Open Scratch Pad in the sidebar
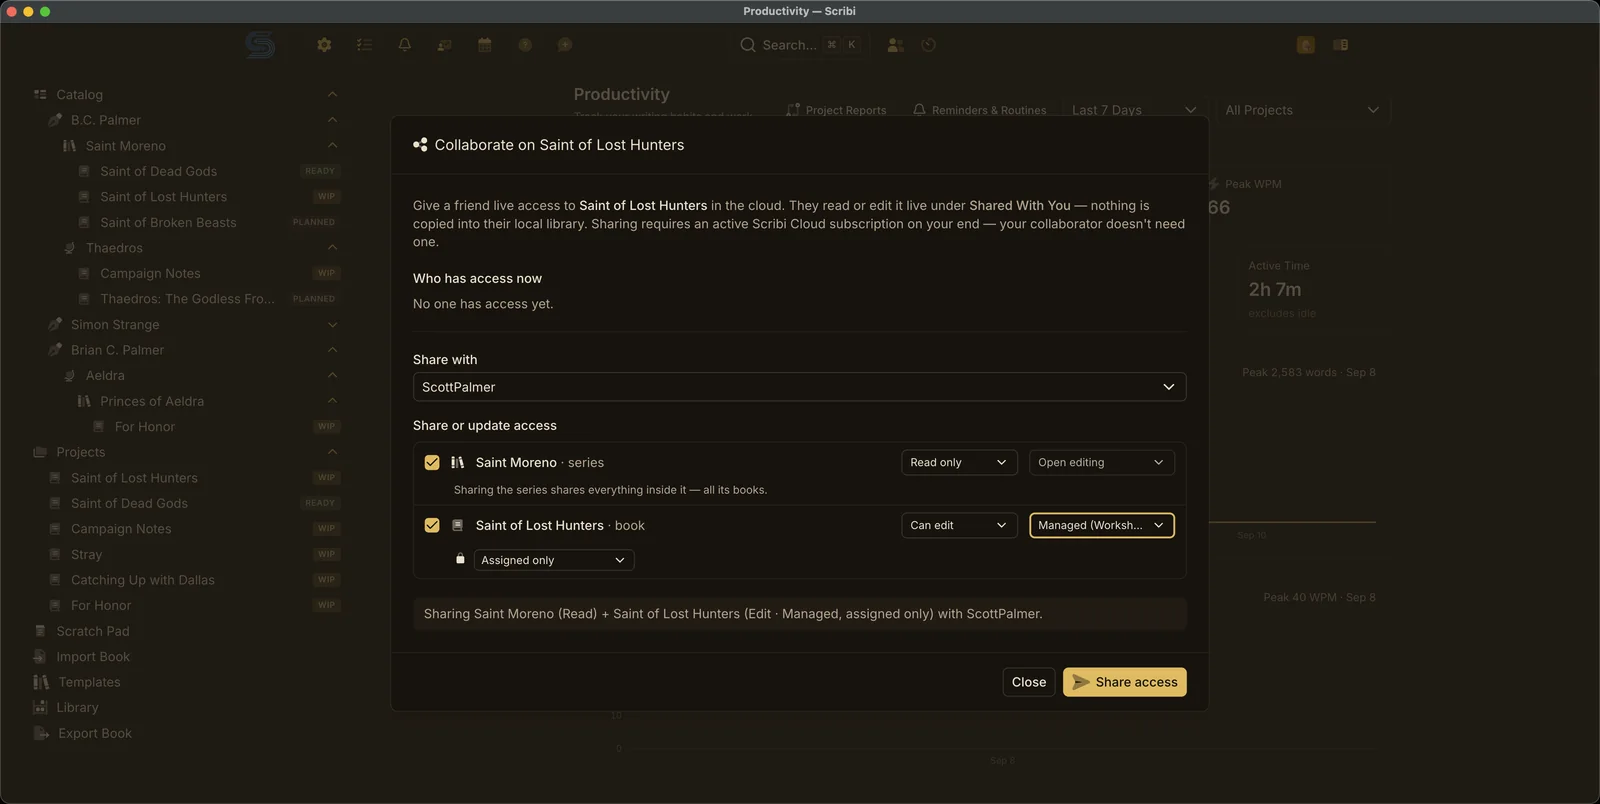 tap(93, 631)
